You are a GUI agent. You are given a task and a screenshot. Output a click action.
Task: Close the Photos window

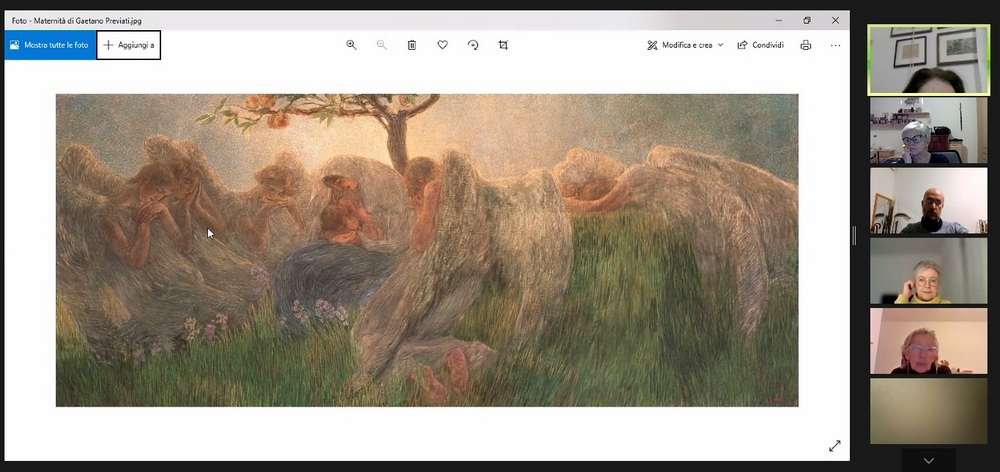(x=835, y=20)
